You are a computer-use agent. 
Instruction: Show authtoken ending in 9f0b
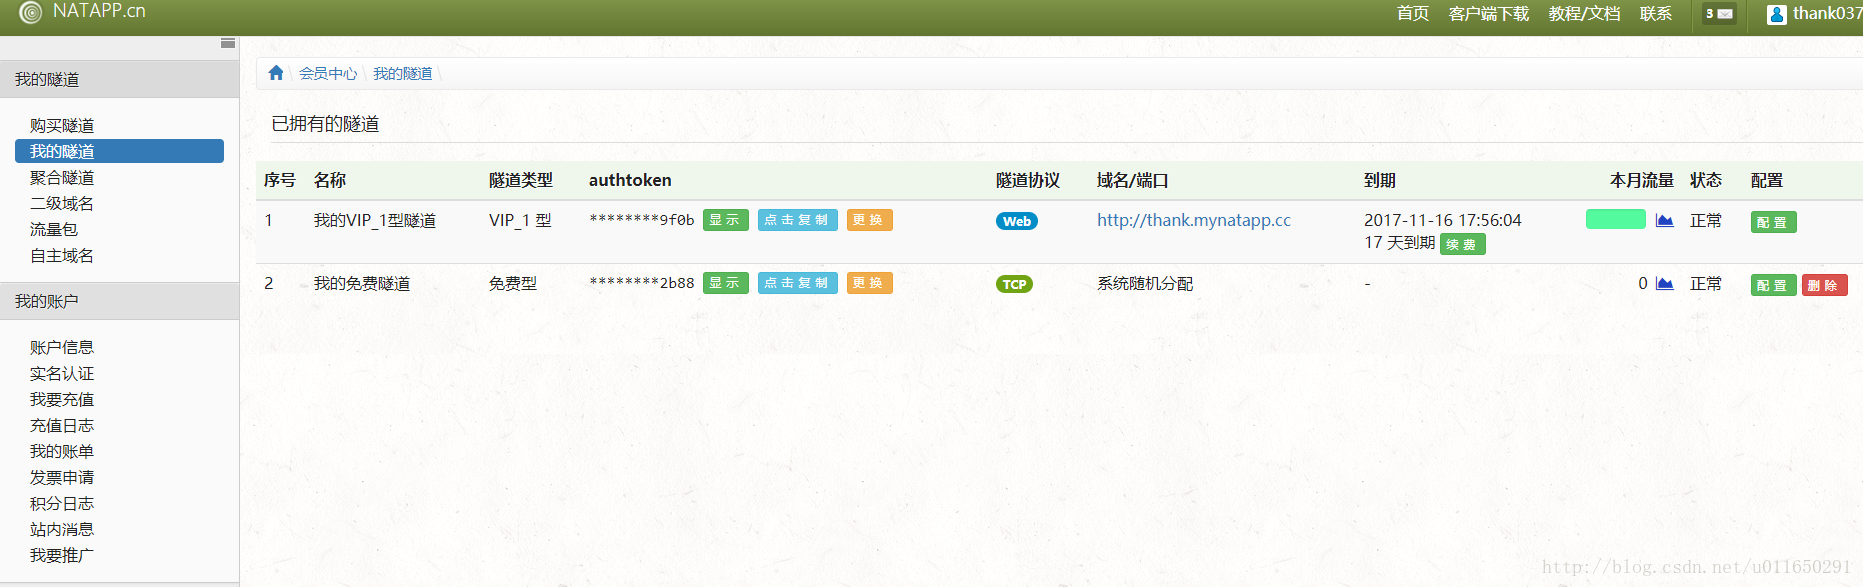tap(725, 220)
